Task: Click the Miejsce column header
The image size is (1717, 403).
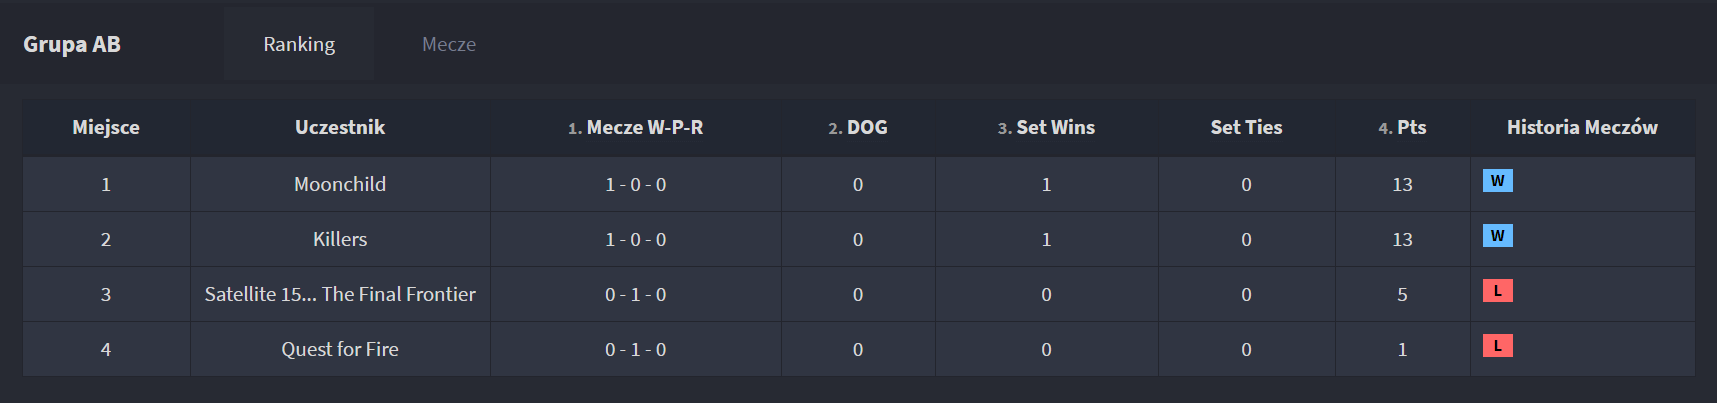Action: (x=106, y=127)
